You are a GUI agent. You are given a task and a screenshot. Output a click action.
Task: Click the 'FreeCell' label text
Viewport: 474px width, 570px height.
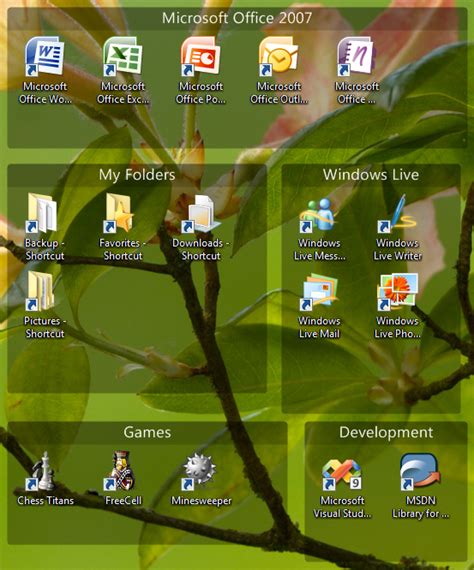pyautogui.click(x=123, y=501)
